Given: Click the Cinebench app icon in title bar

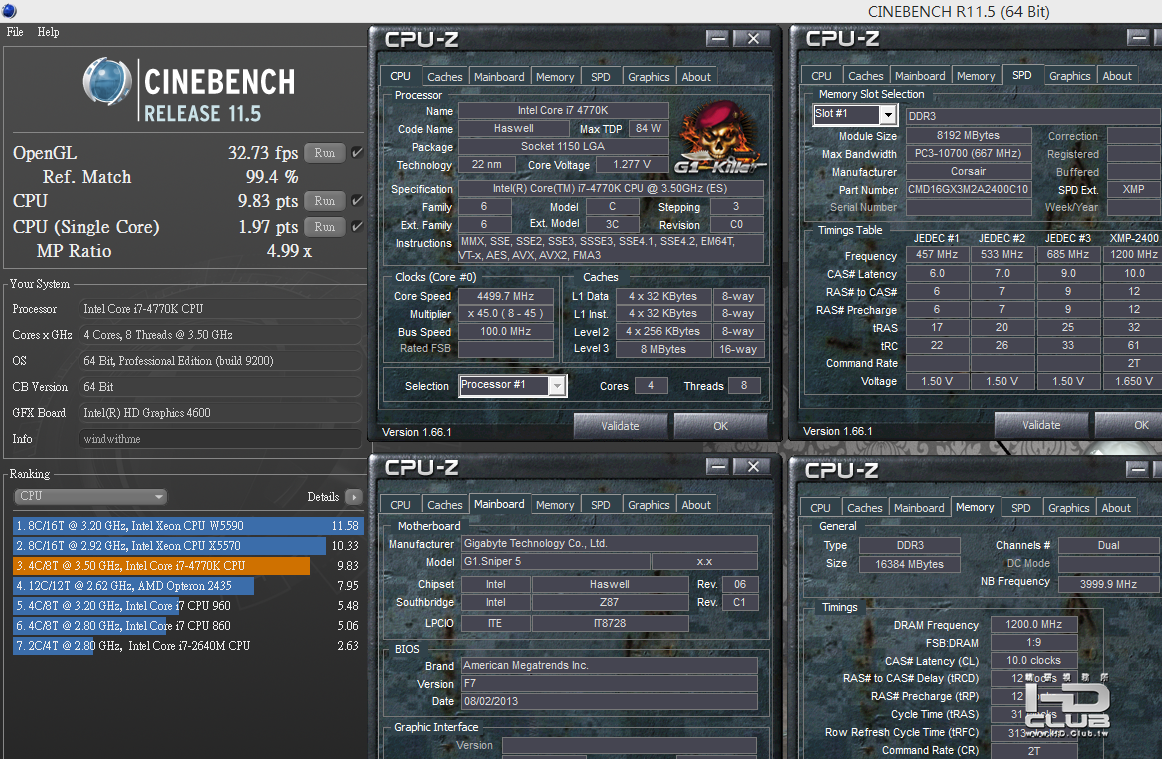Looking at the screenshot, I should coord(9,10).
